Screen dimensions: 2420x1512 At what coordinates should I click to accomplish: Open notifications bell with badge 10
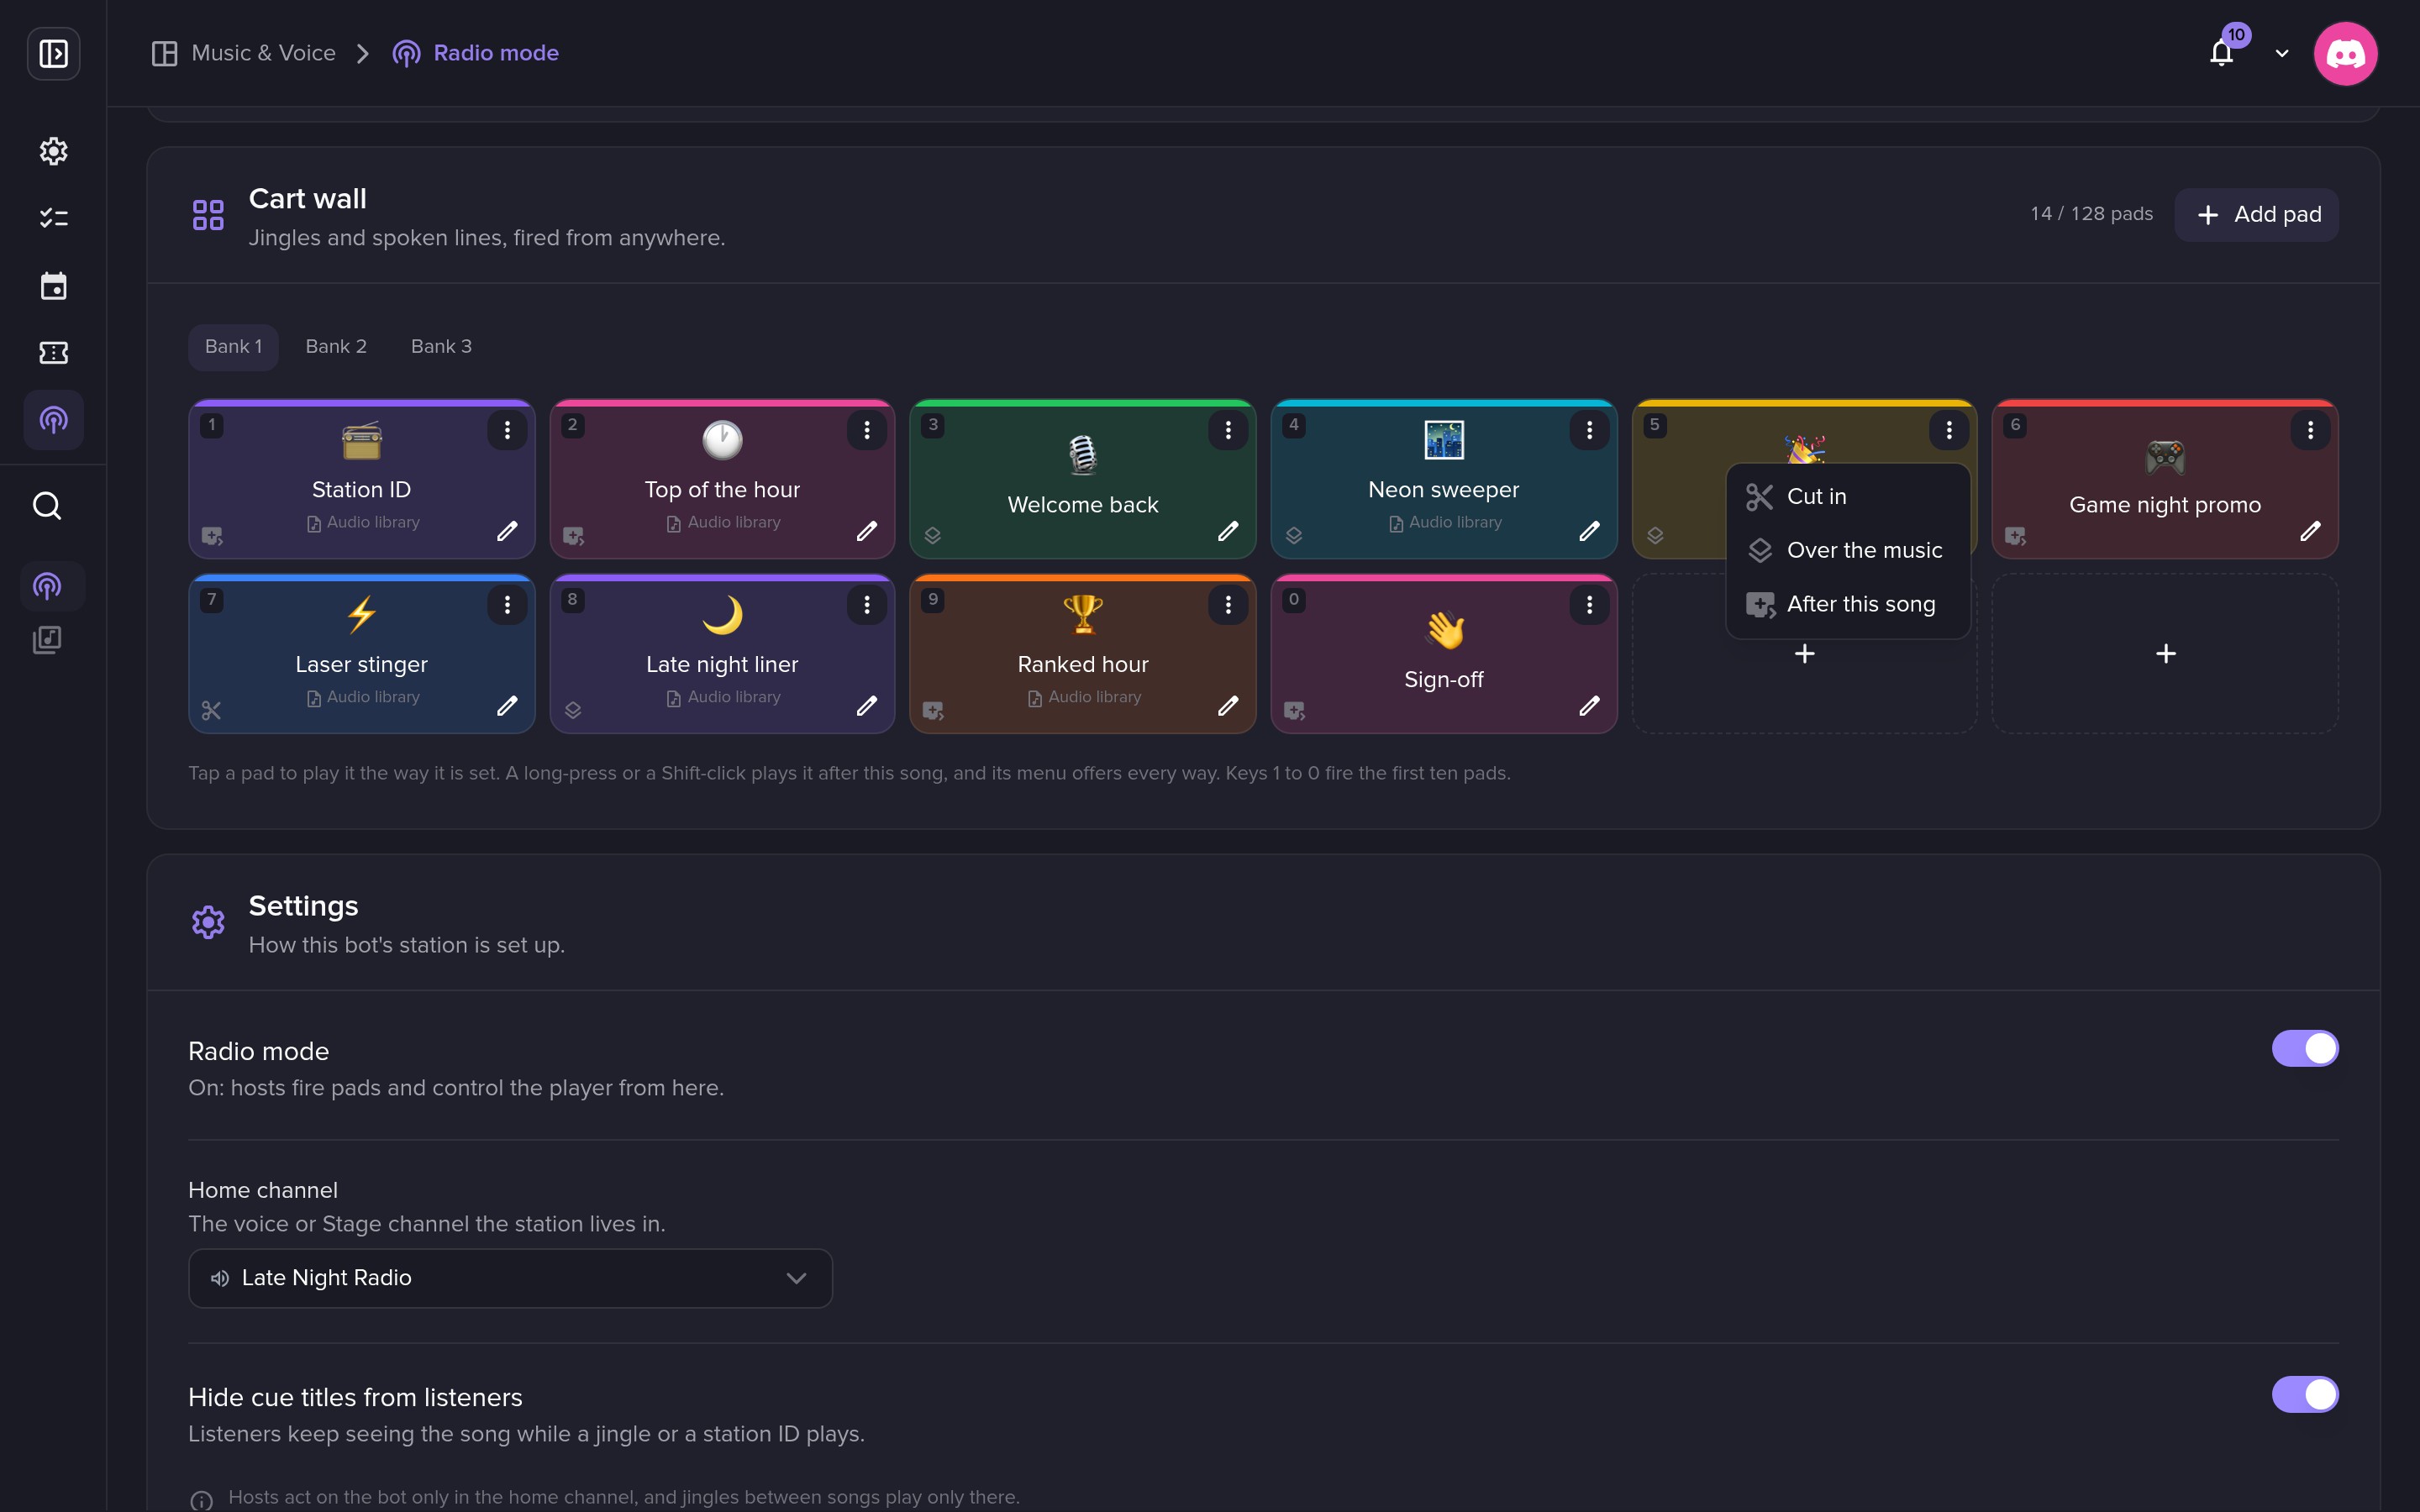[x=2222, y=53]
